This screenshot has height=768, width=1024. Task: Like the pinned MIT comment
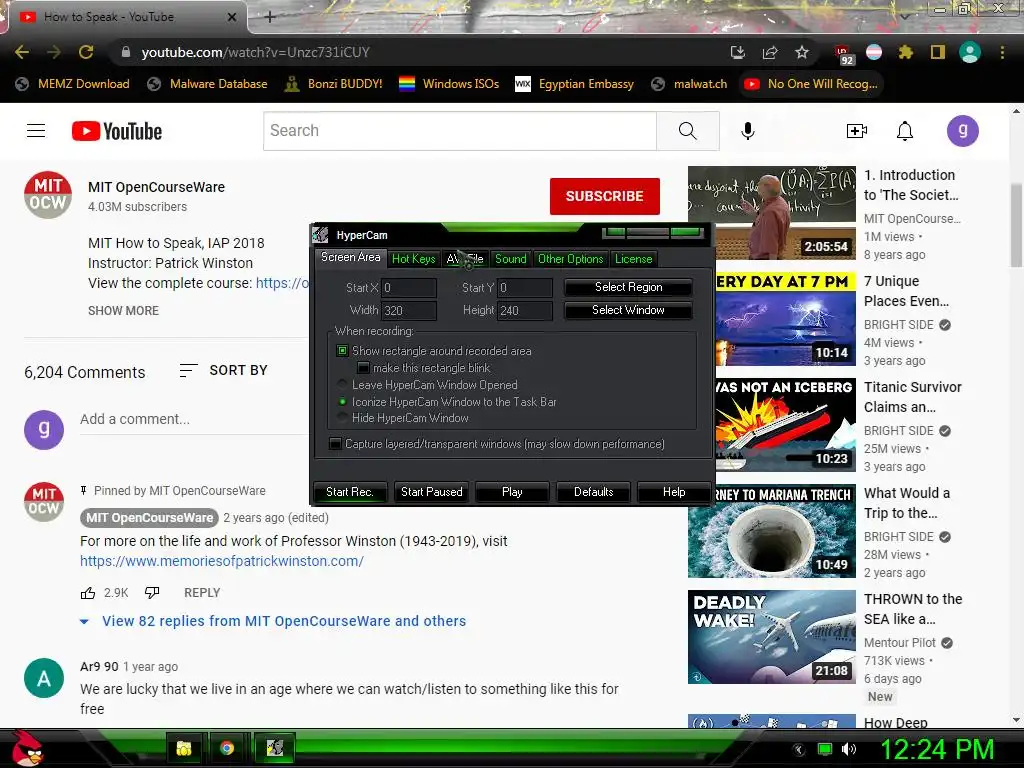pyautogui.click(x=88, y=593)
